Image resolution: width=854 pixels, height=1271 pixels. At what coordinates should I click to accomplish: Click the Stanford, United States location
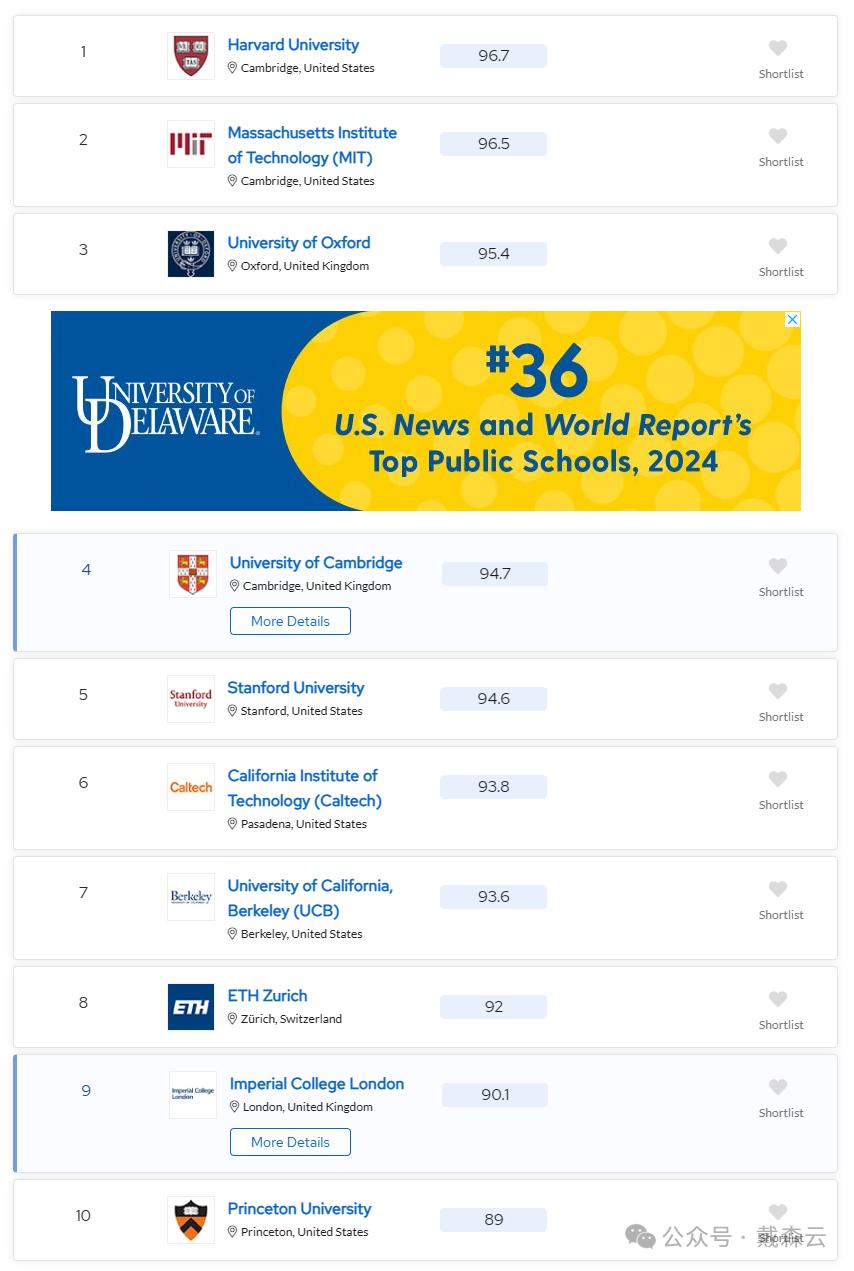295,711
